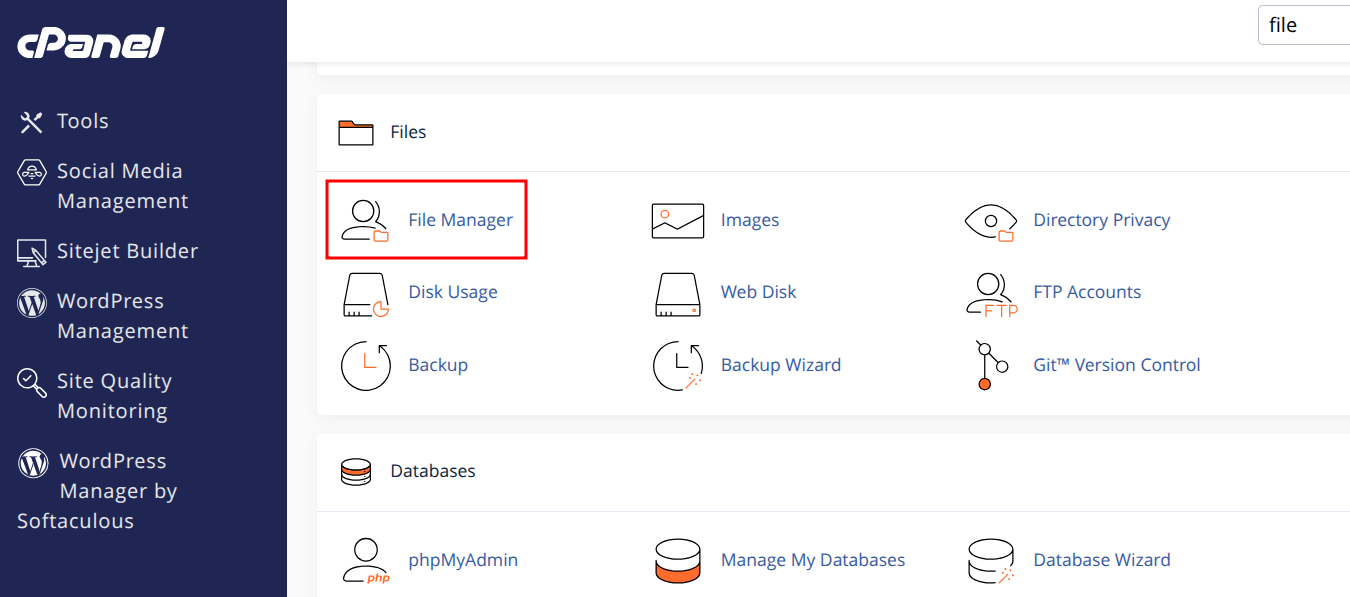The width and height of the screenshot is (1350, 597).
Task: Click the phpMyAdmin icon
Action: tap(367, 559)
